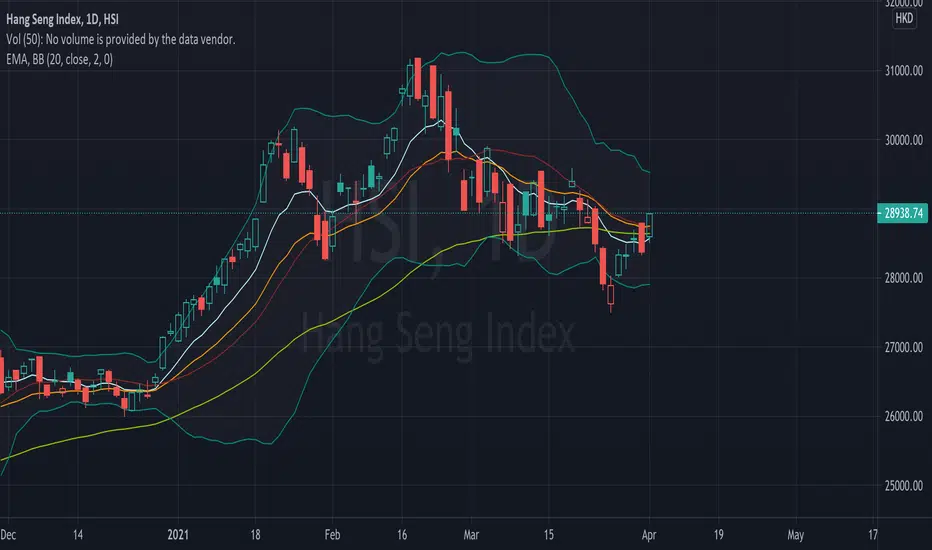Click the 28000.00 price axis label
932x550 pixels.
point(903,278)
